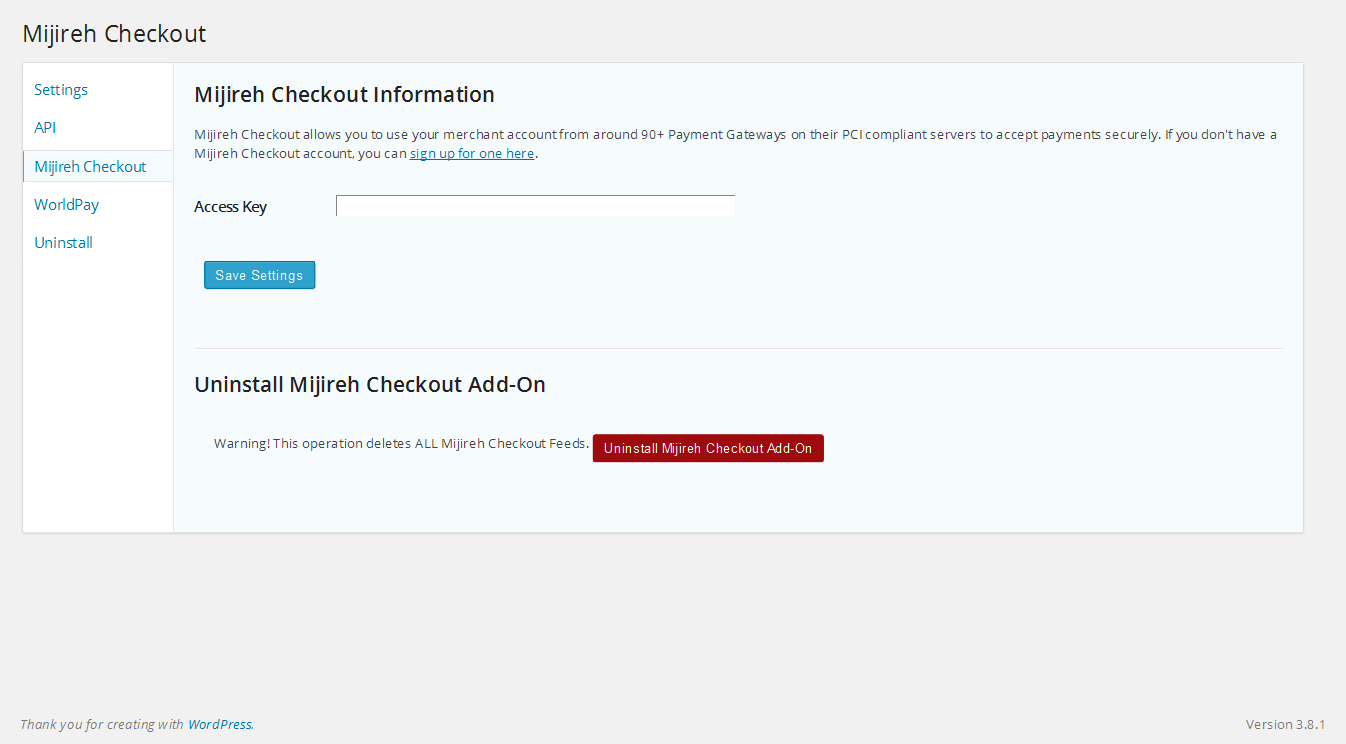
Task: Click the warning text about deleting feeds
Action: (x=401, y=443)
